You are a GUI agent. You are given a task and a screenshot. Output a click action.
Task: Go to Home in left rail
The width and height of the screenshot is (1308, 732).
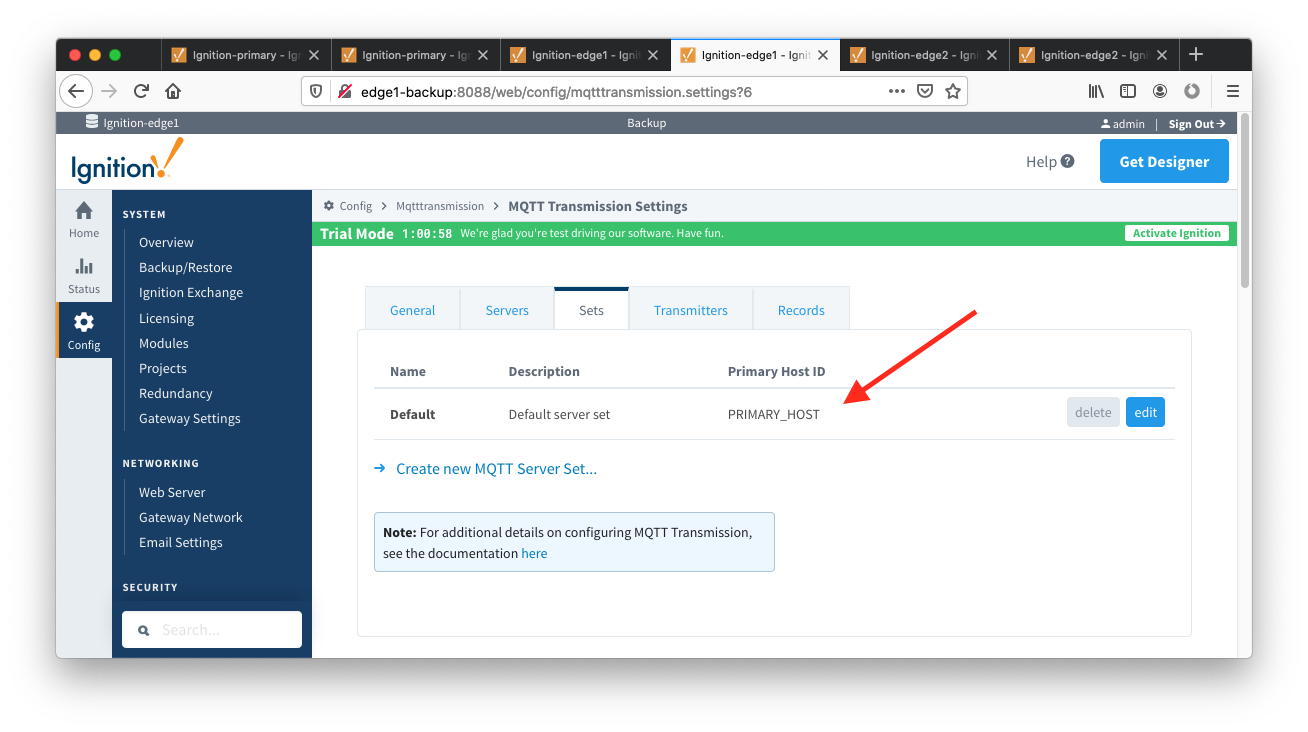84,219
